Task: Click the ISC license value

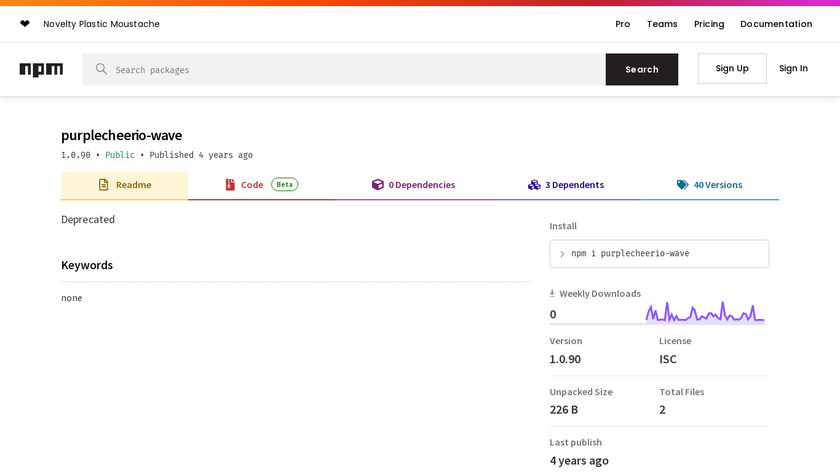Action: (x=668, y=359)
